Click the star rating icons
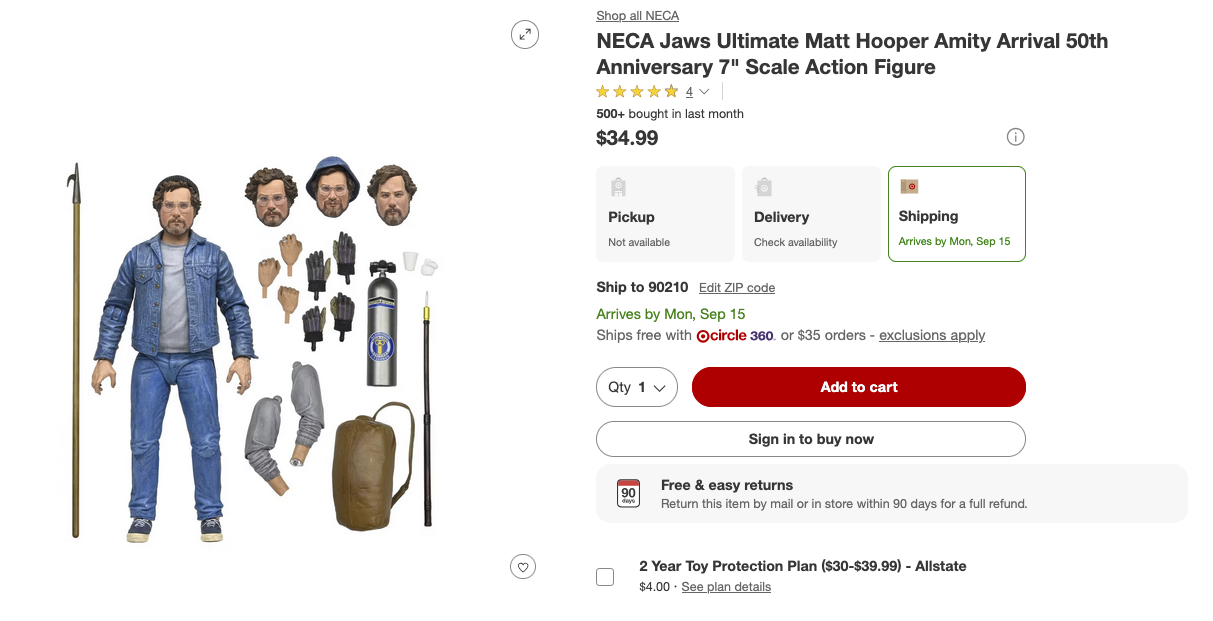The width and height of the screenshot is (1213, 621). tap(637, 92)
